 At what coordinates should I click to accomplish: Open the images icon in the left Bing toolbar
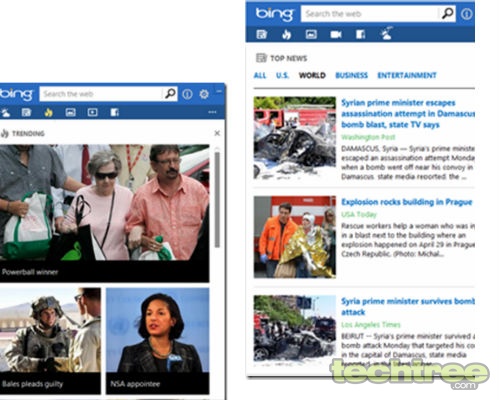pos(70,113)
